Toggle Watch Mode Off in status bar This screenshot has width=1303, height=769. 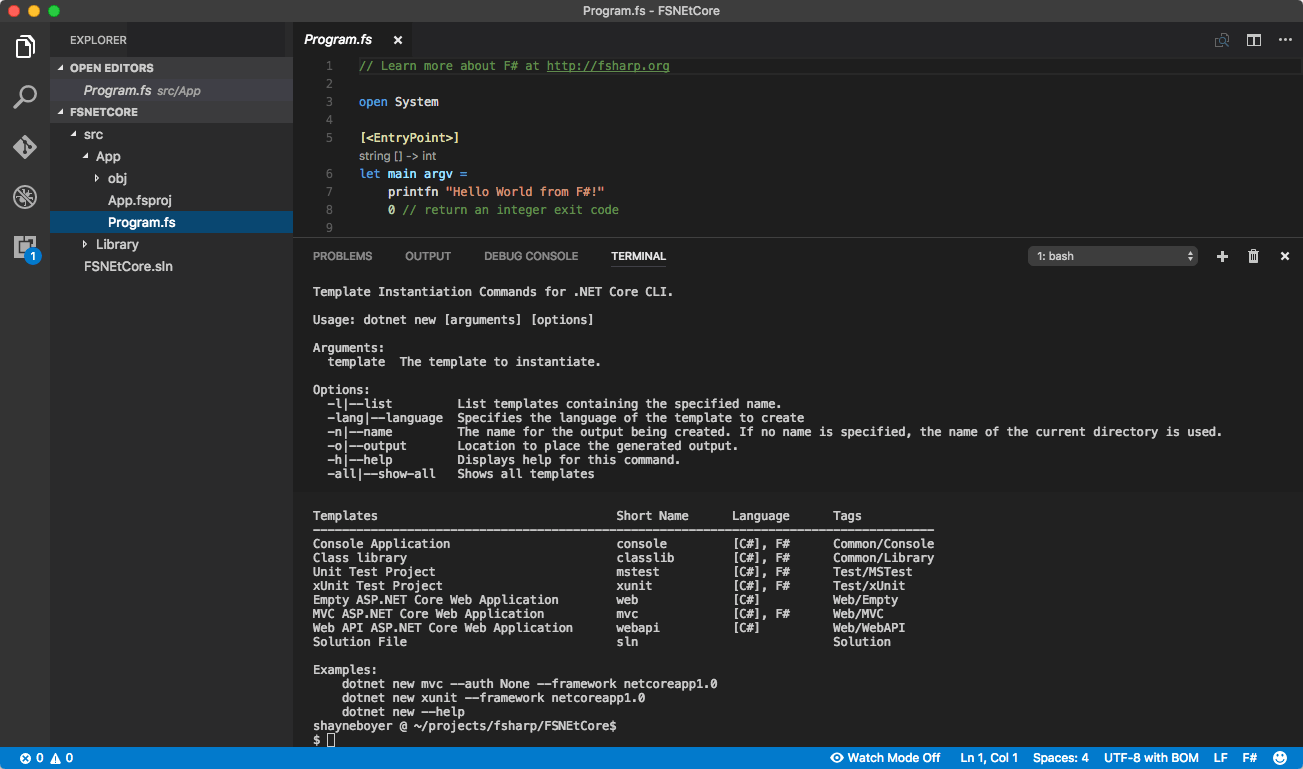point(884,757)
